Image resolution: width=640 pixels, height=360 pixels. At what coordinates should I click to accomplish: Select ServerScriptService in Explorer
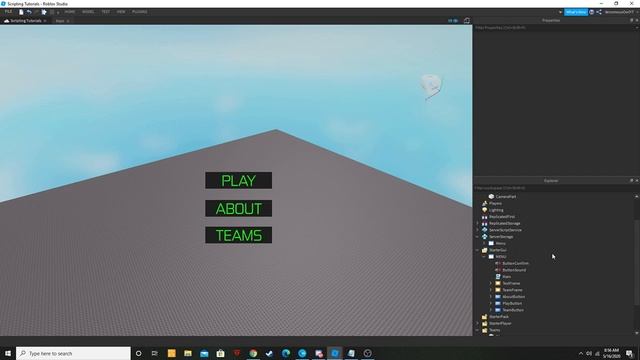click(x=505, y=230)
